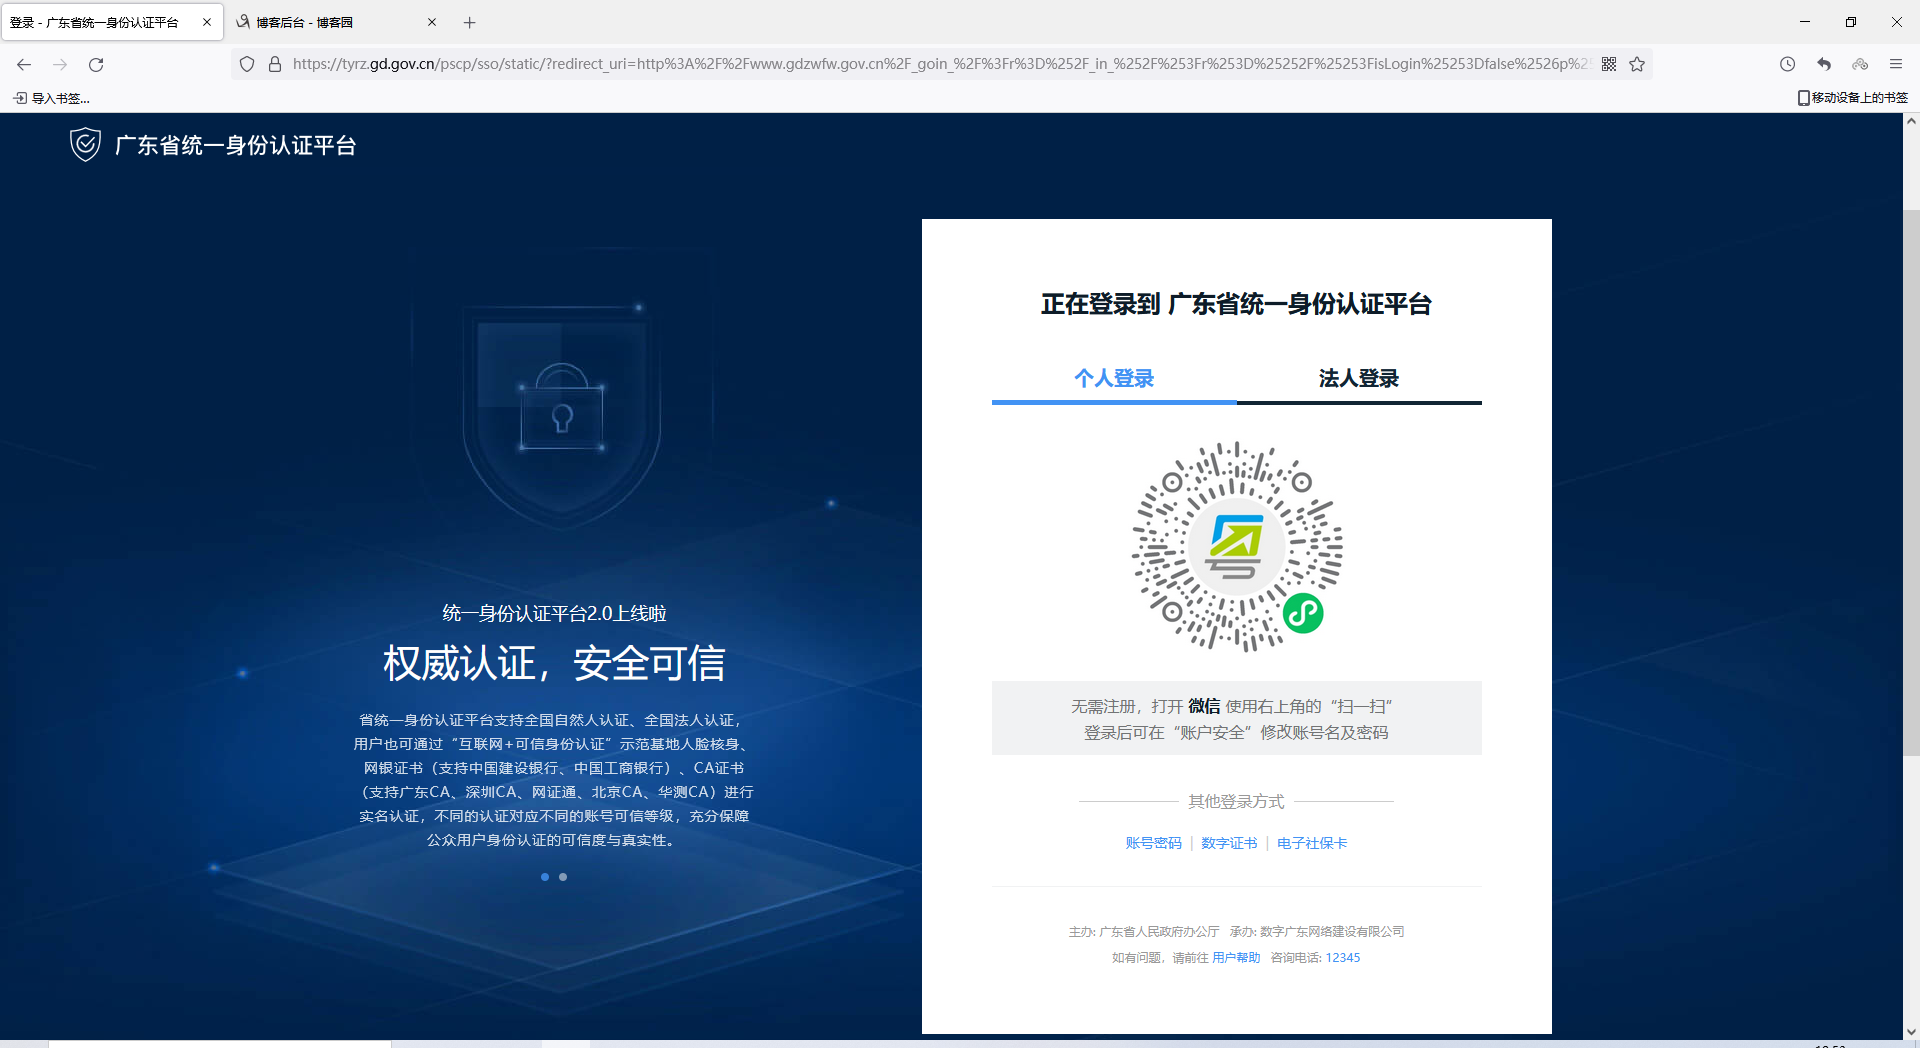Click the address bar URL field
The height and width of the screenshot is (1048, 1920).
point(940,64)
